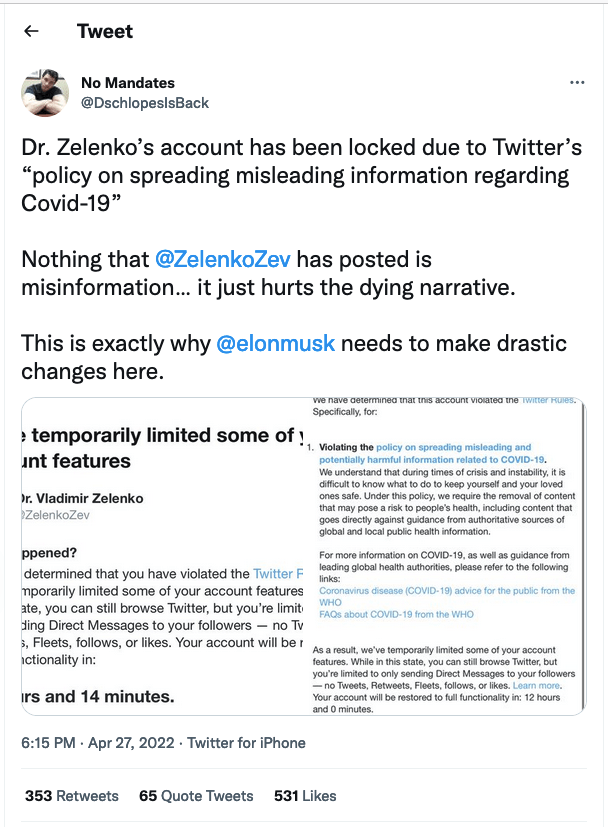Screen dimensions: 608x827
Task: Click the "policy on spreading misleading" link text
Action: tap(453, 447)
